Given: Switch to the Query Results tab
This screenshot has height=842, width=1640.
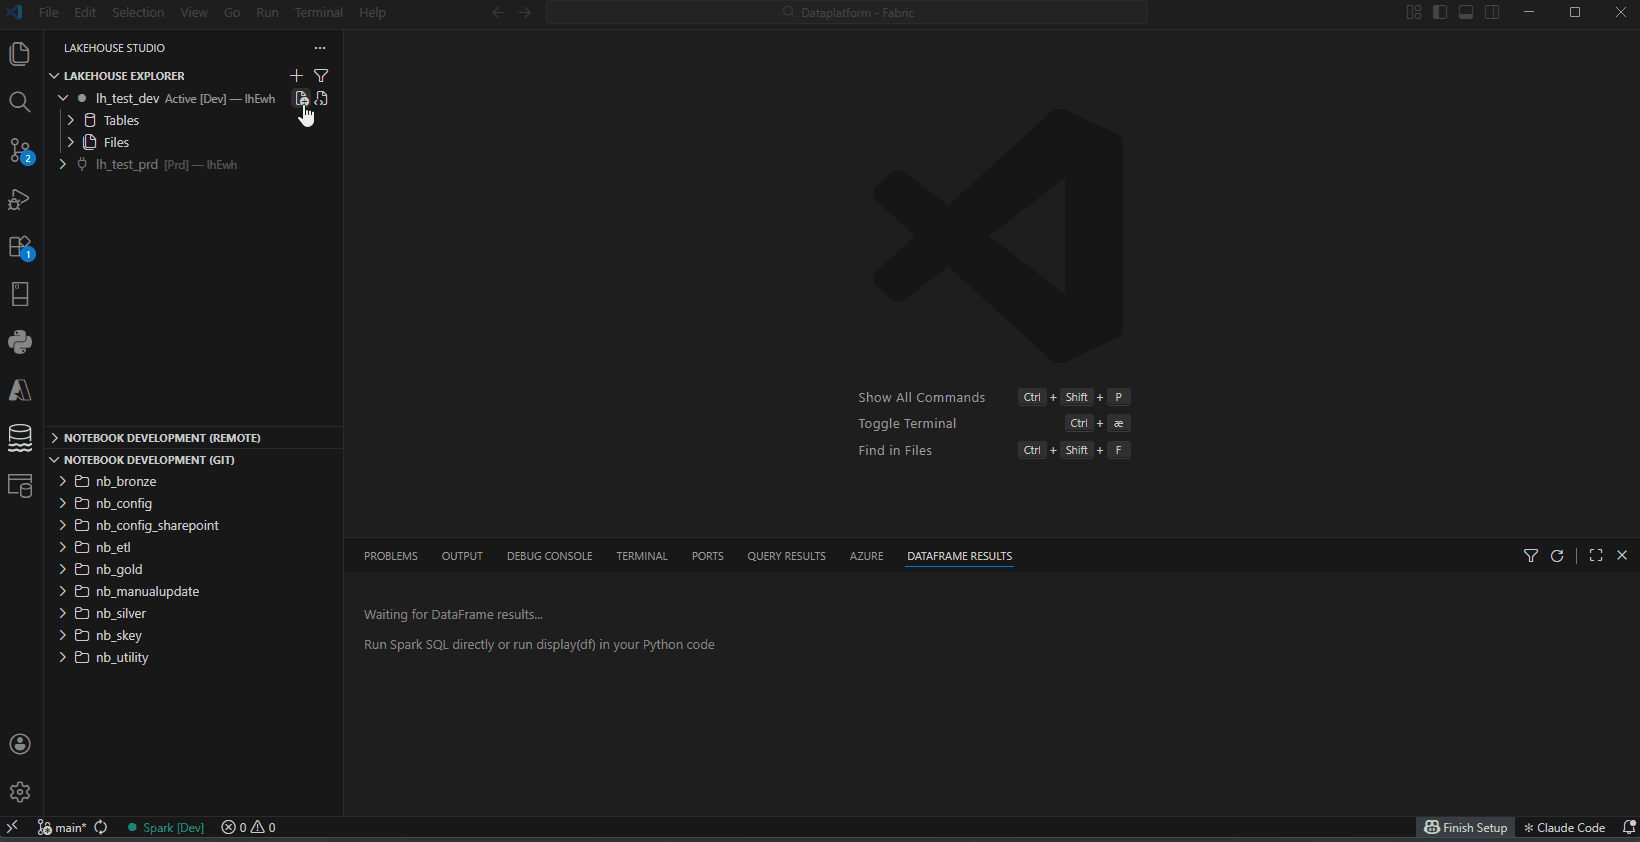Looking at the screenshot, I should 786,556.
